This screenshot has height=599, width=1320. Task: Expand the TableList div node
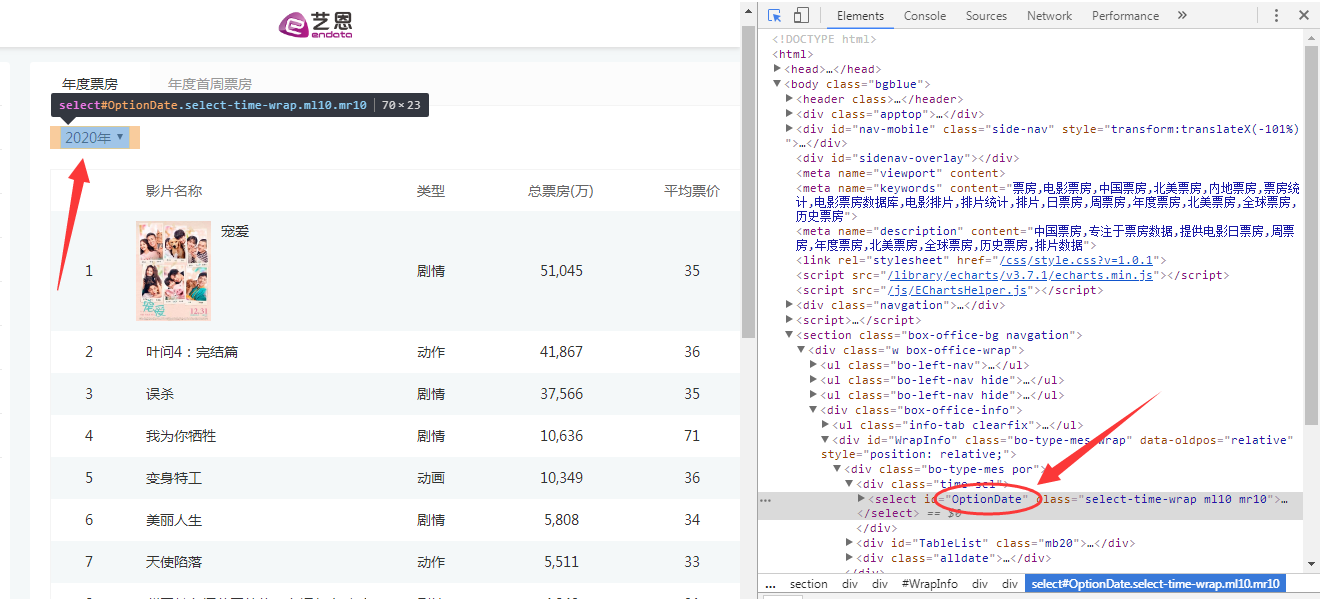click(x=850, y=543)
